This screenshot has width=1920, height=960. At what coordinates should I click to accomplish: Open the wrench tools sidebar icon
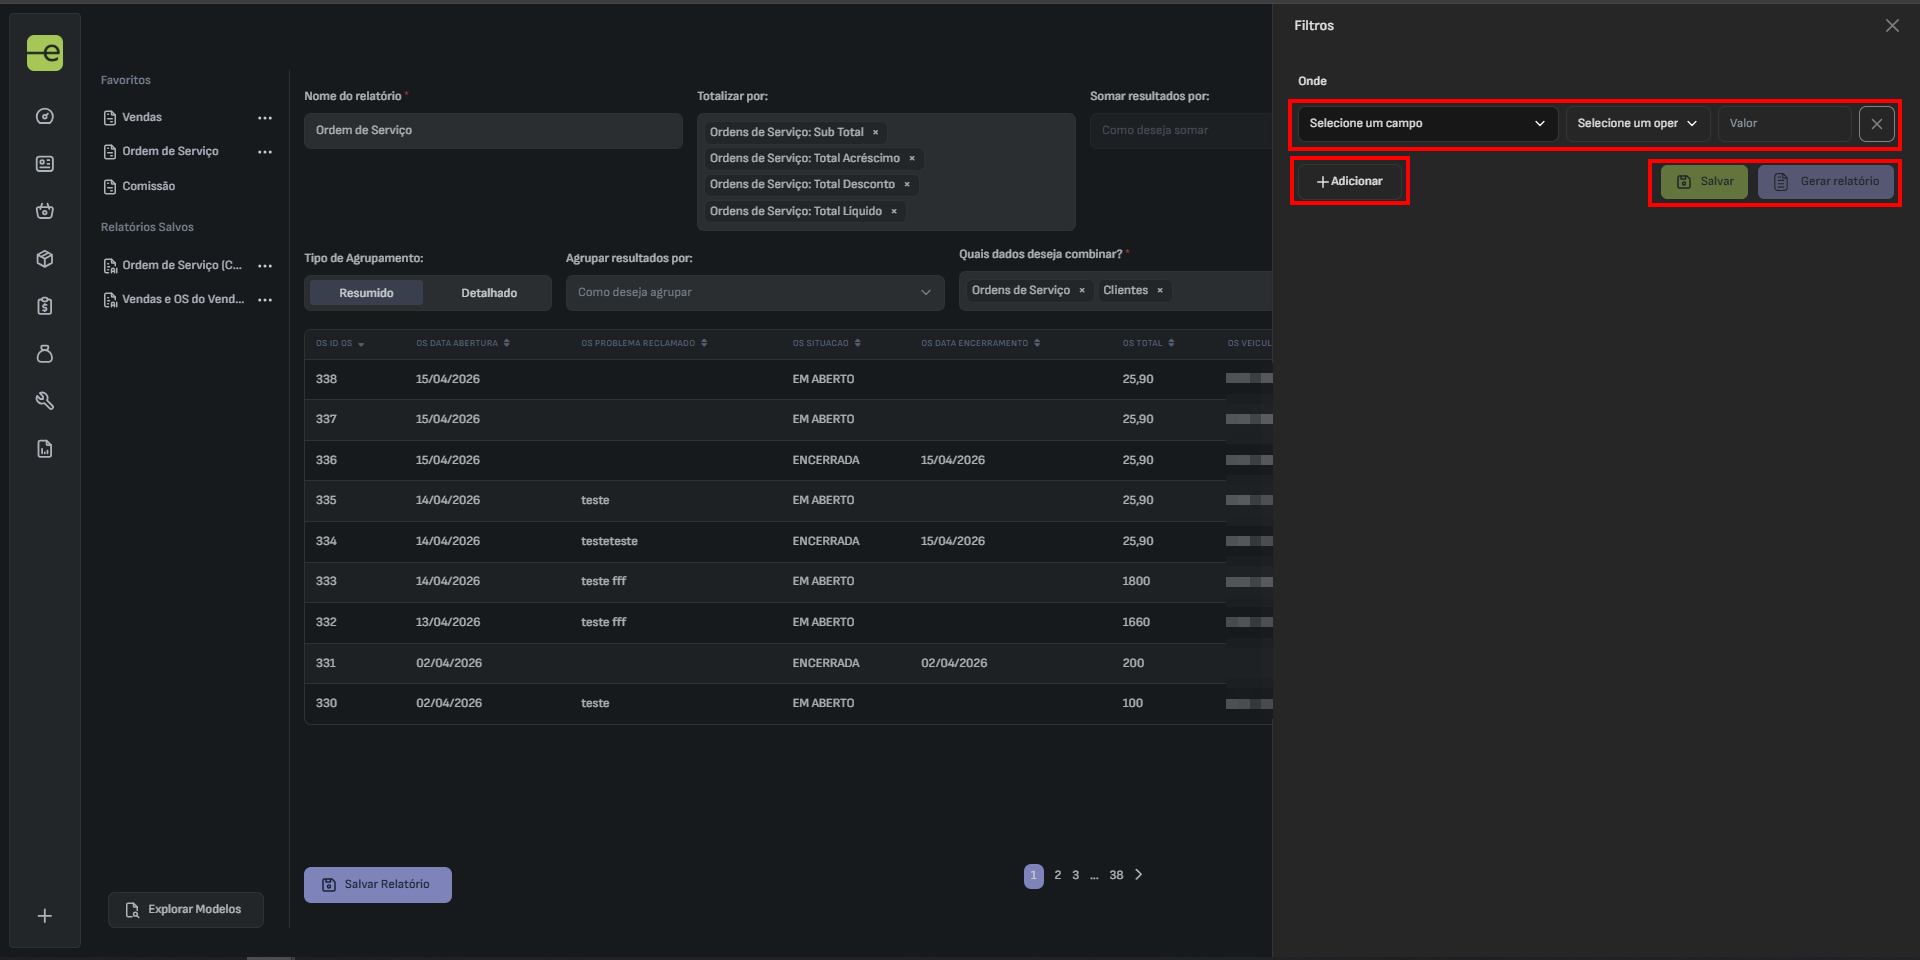45,401
